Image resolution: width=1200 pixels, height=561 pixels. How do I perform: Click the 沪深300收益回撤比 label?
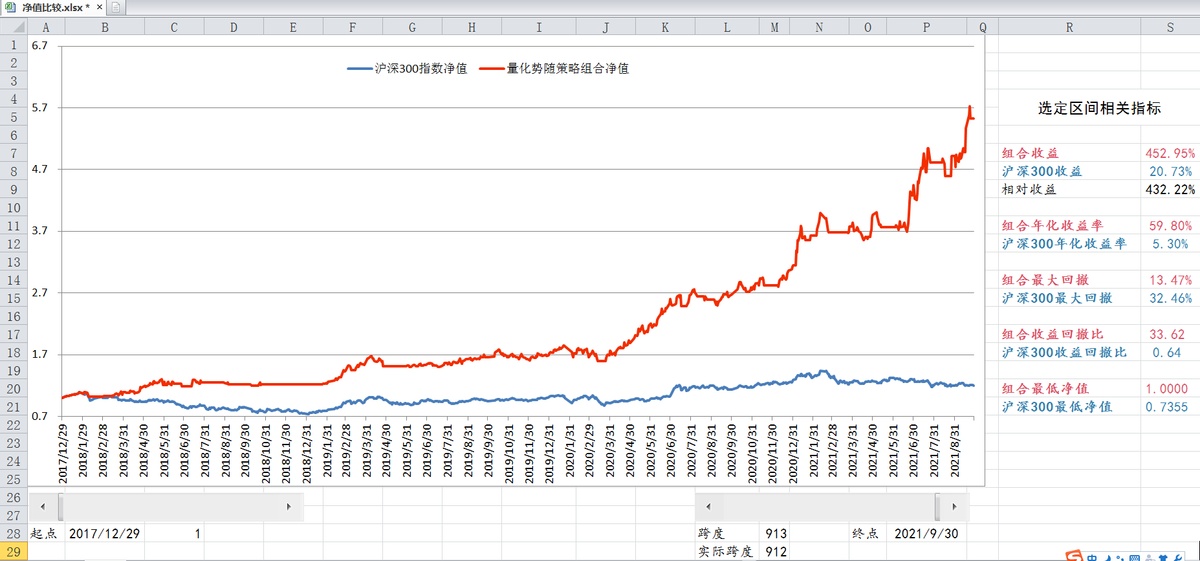point(1064,352)
